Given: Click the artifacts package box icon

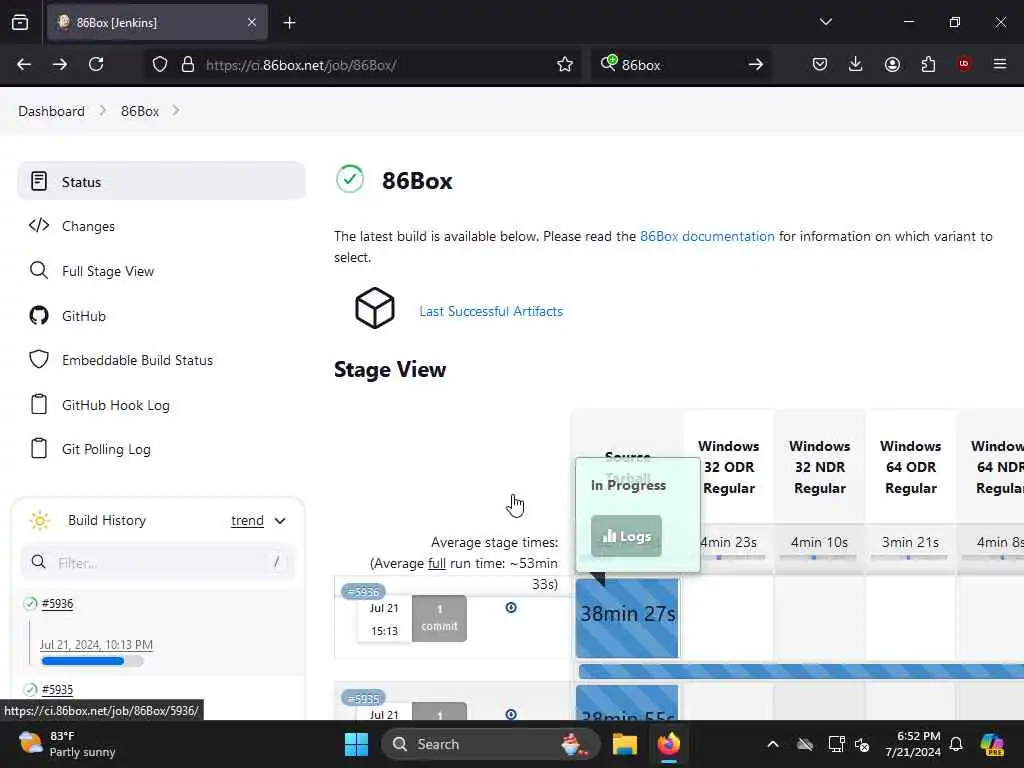Looking at the screenshot, I should pos(375,308).
